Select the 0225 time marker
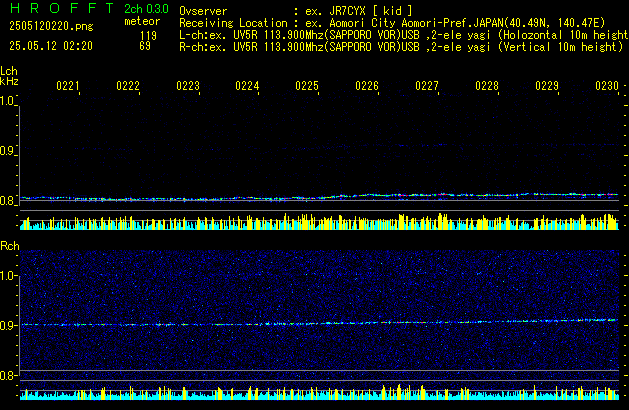 307,86
